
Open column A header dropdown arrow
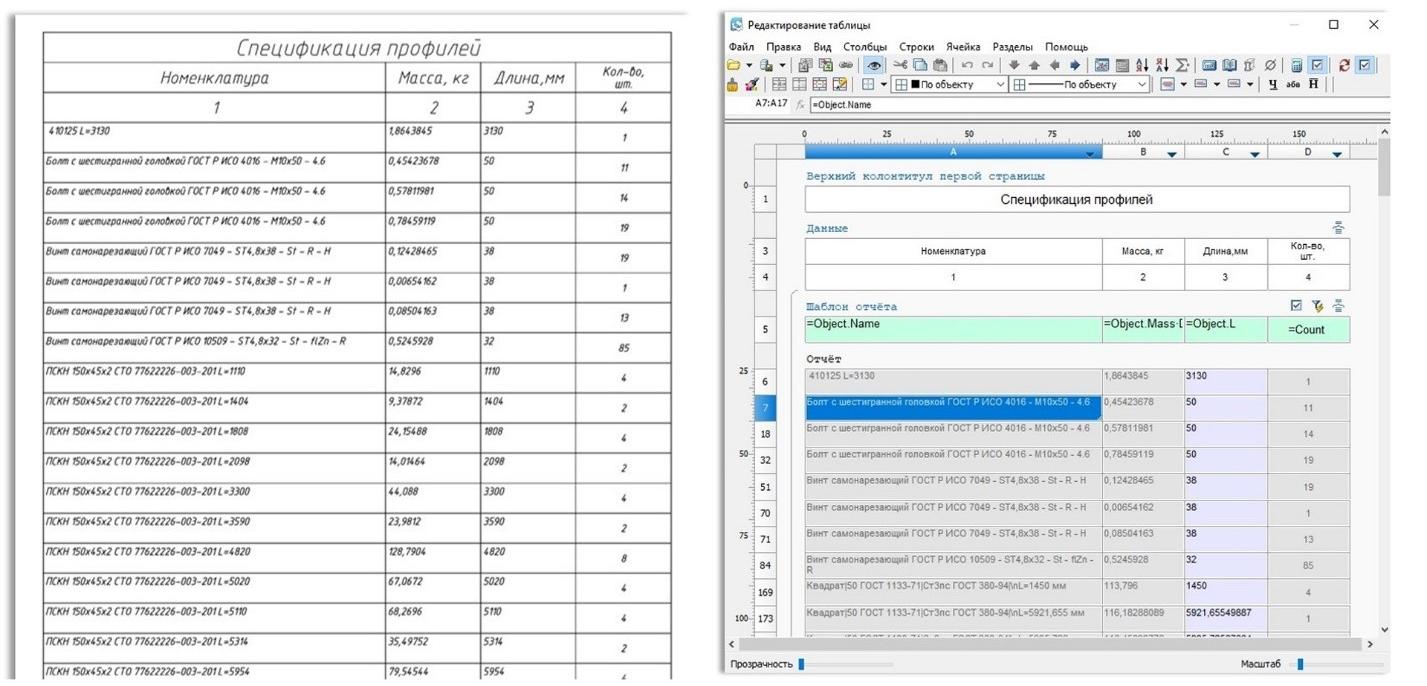[x=1089, y=154]
